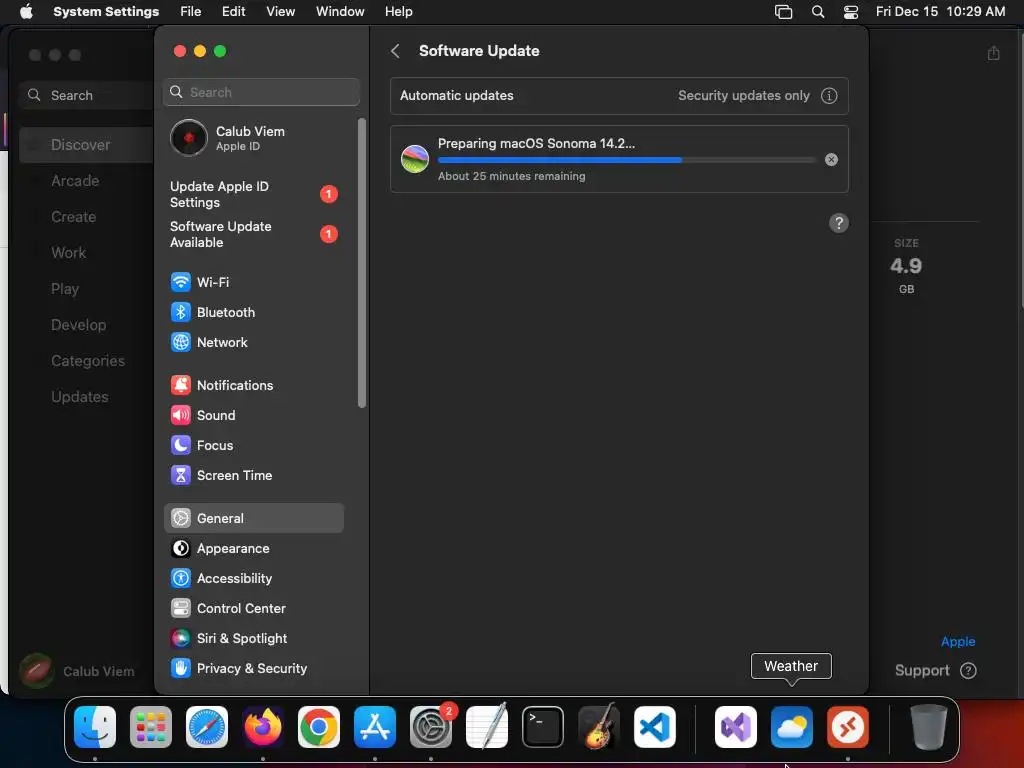Click the Automatic updates info icon
The image size is (1024, 768).
(829, 96)
